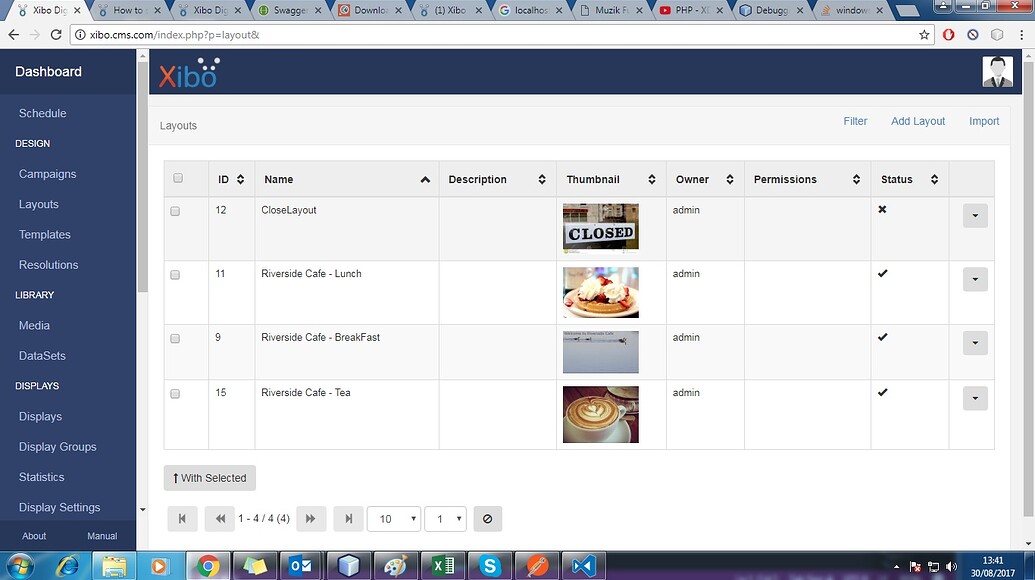Select the Riverside Cafe - Lunch checkbox

(x=175, y=275)
